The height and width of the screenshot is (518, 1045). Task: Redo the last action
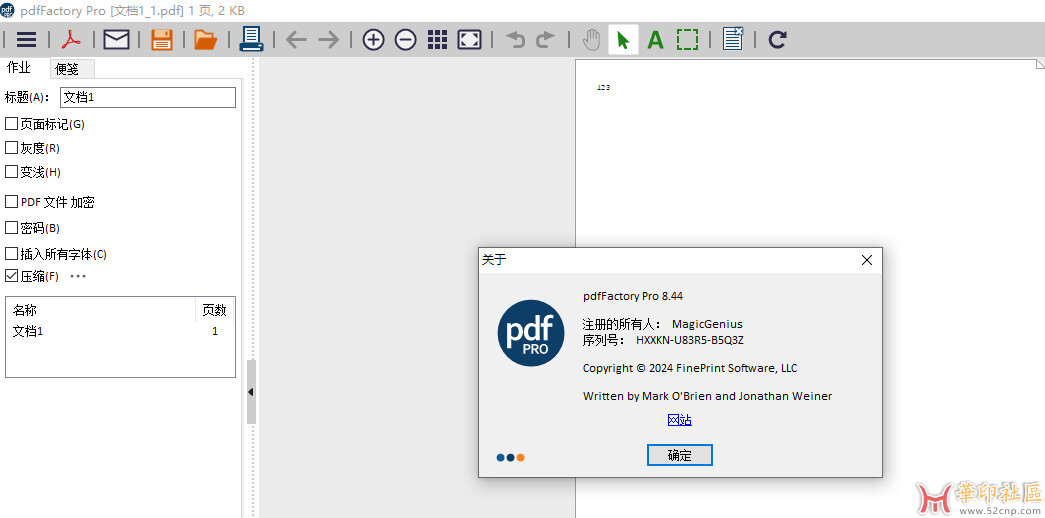(x=545, y=40)
